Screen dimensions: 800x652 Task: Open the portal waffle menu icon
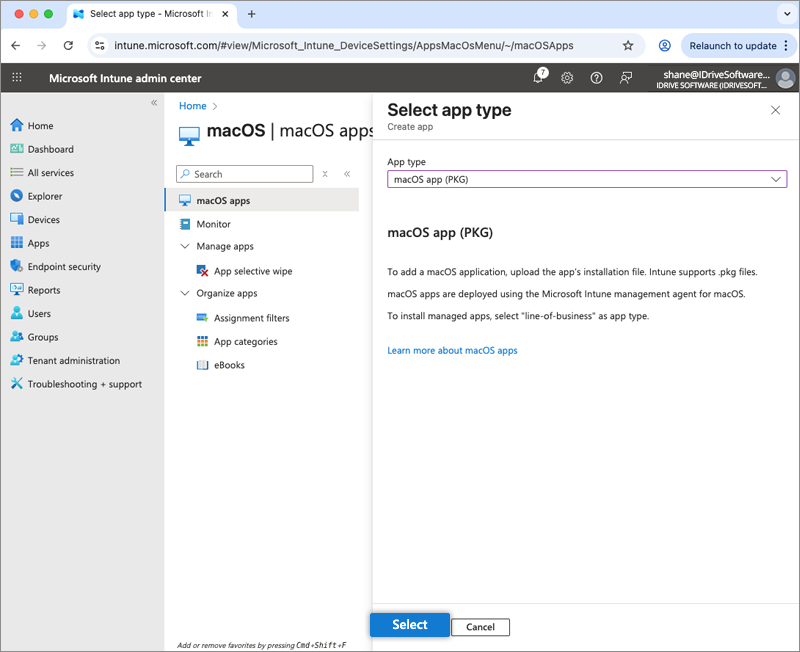pyautogui.click(x=17, y=78)
